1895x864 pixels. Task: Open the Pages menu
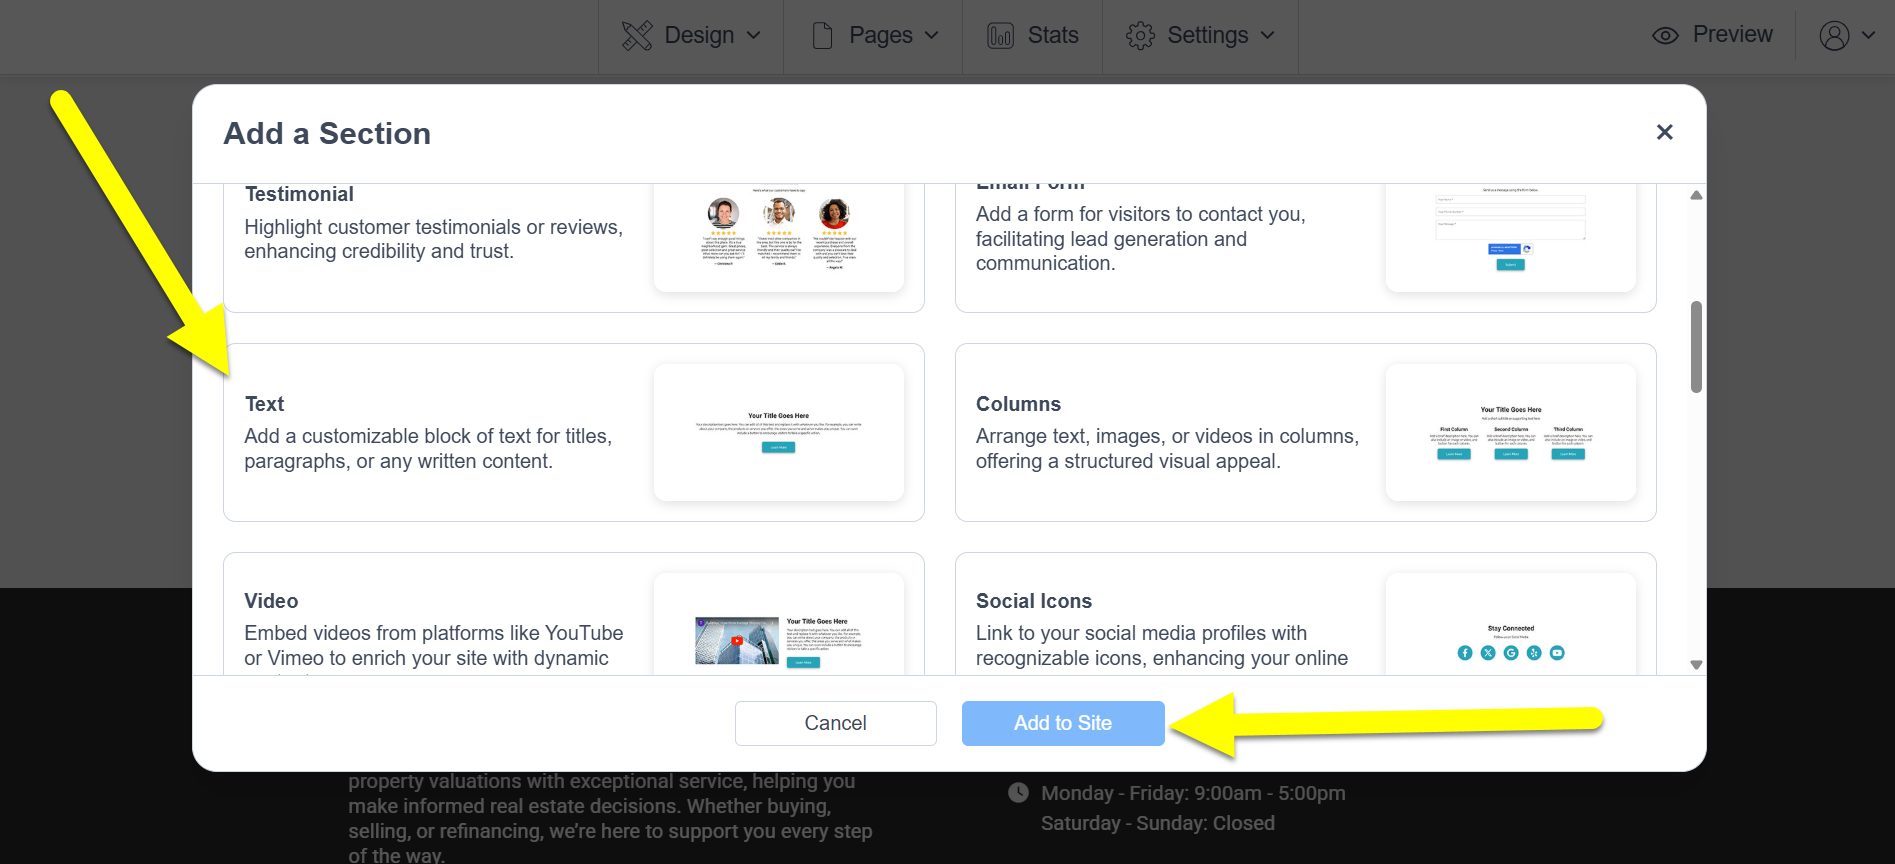(x=873, y=36)
